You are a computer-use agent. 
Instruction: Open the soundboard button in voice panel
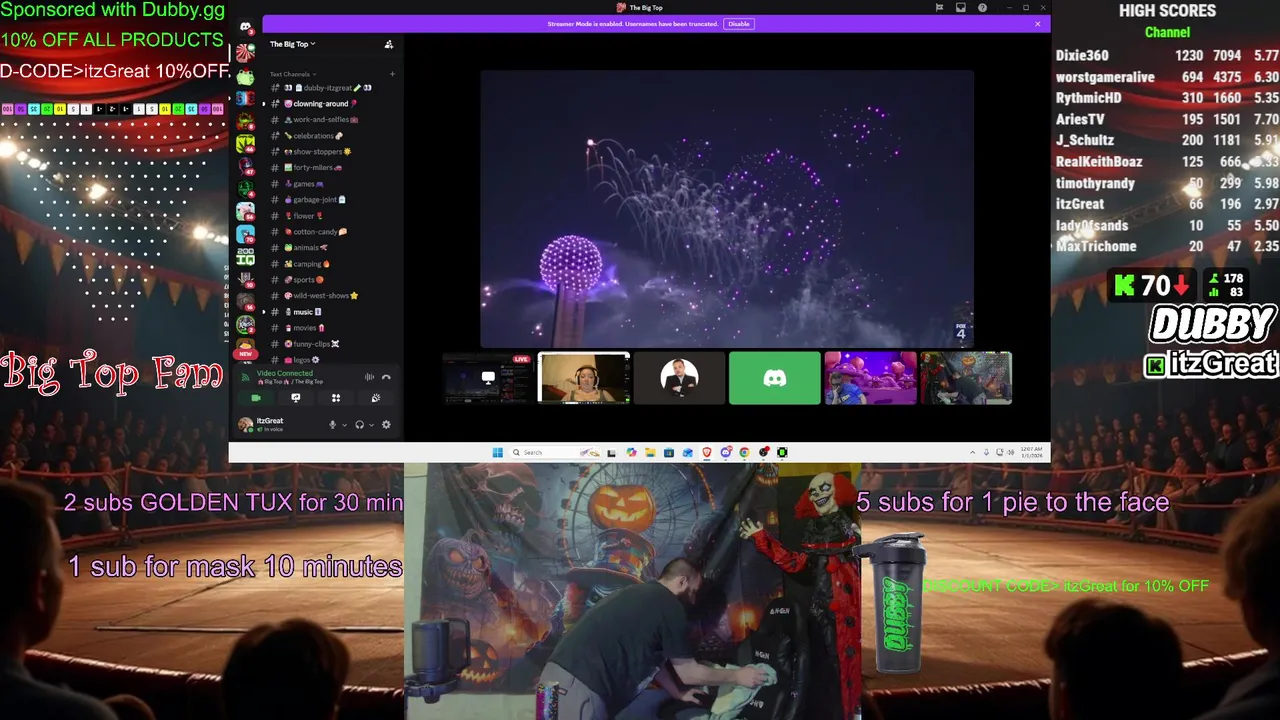[x=376, y=398]
